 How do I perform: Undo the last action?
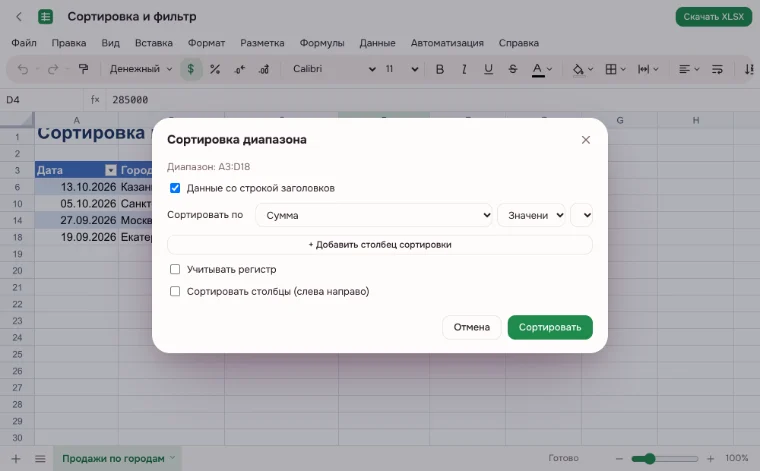coord(23,69)
